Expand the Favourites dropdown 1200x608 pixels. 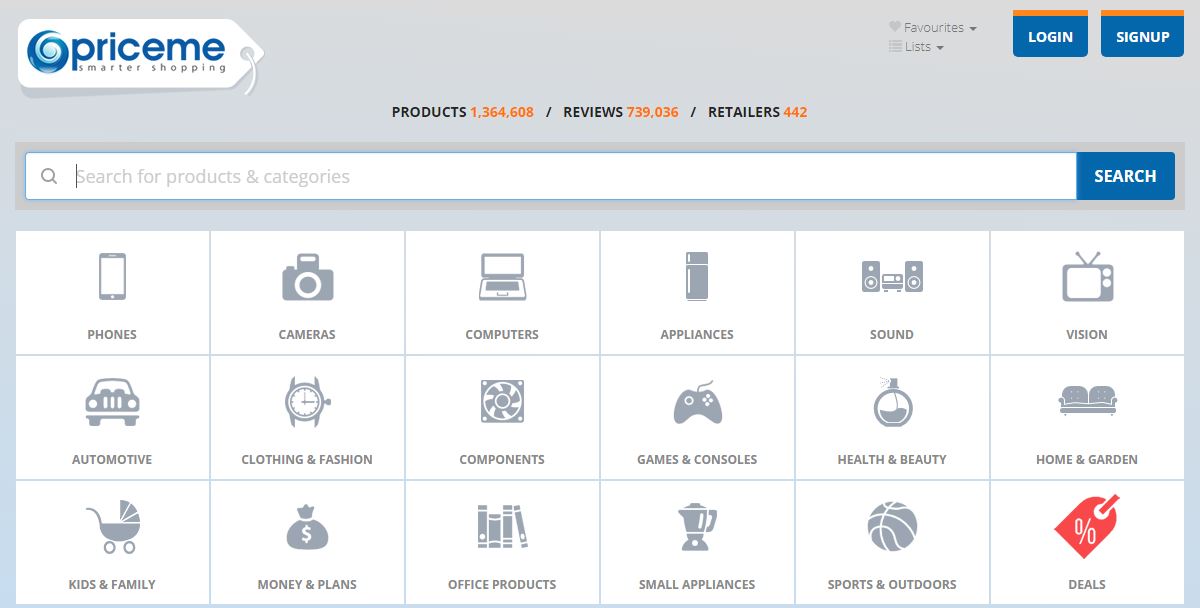[933, 28]
